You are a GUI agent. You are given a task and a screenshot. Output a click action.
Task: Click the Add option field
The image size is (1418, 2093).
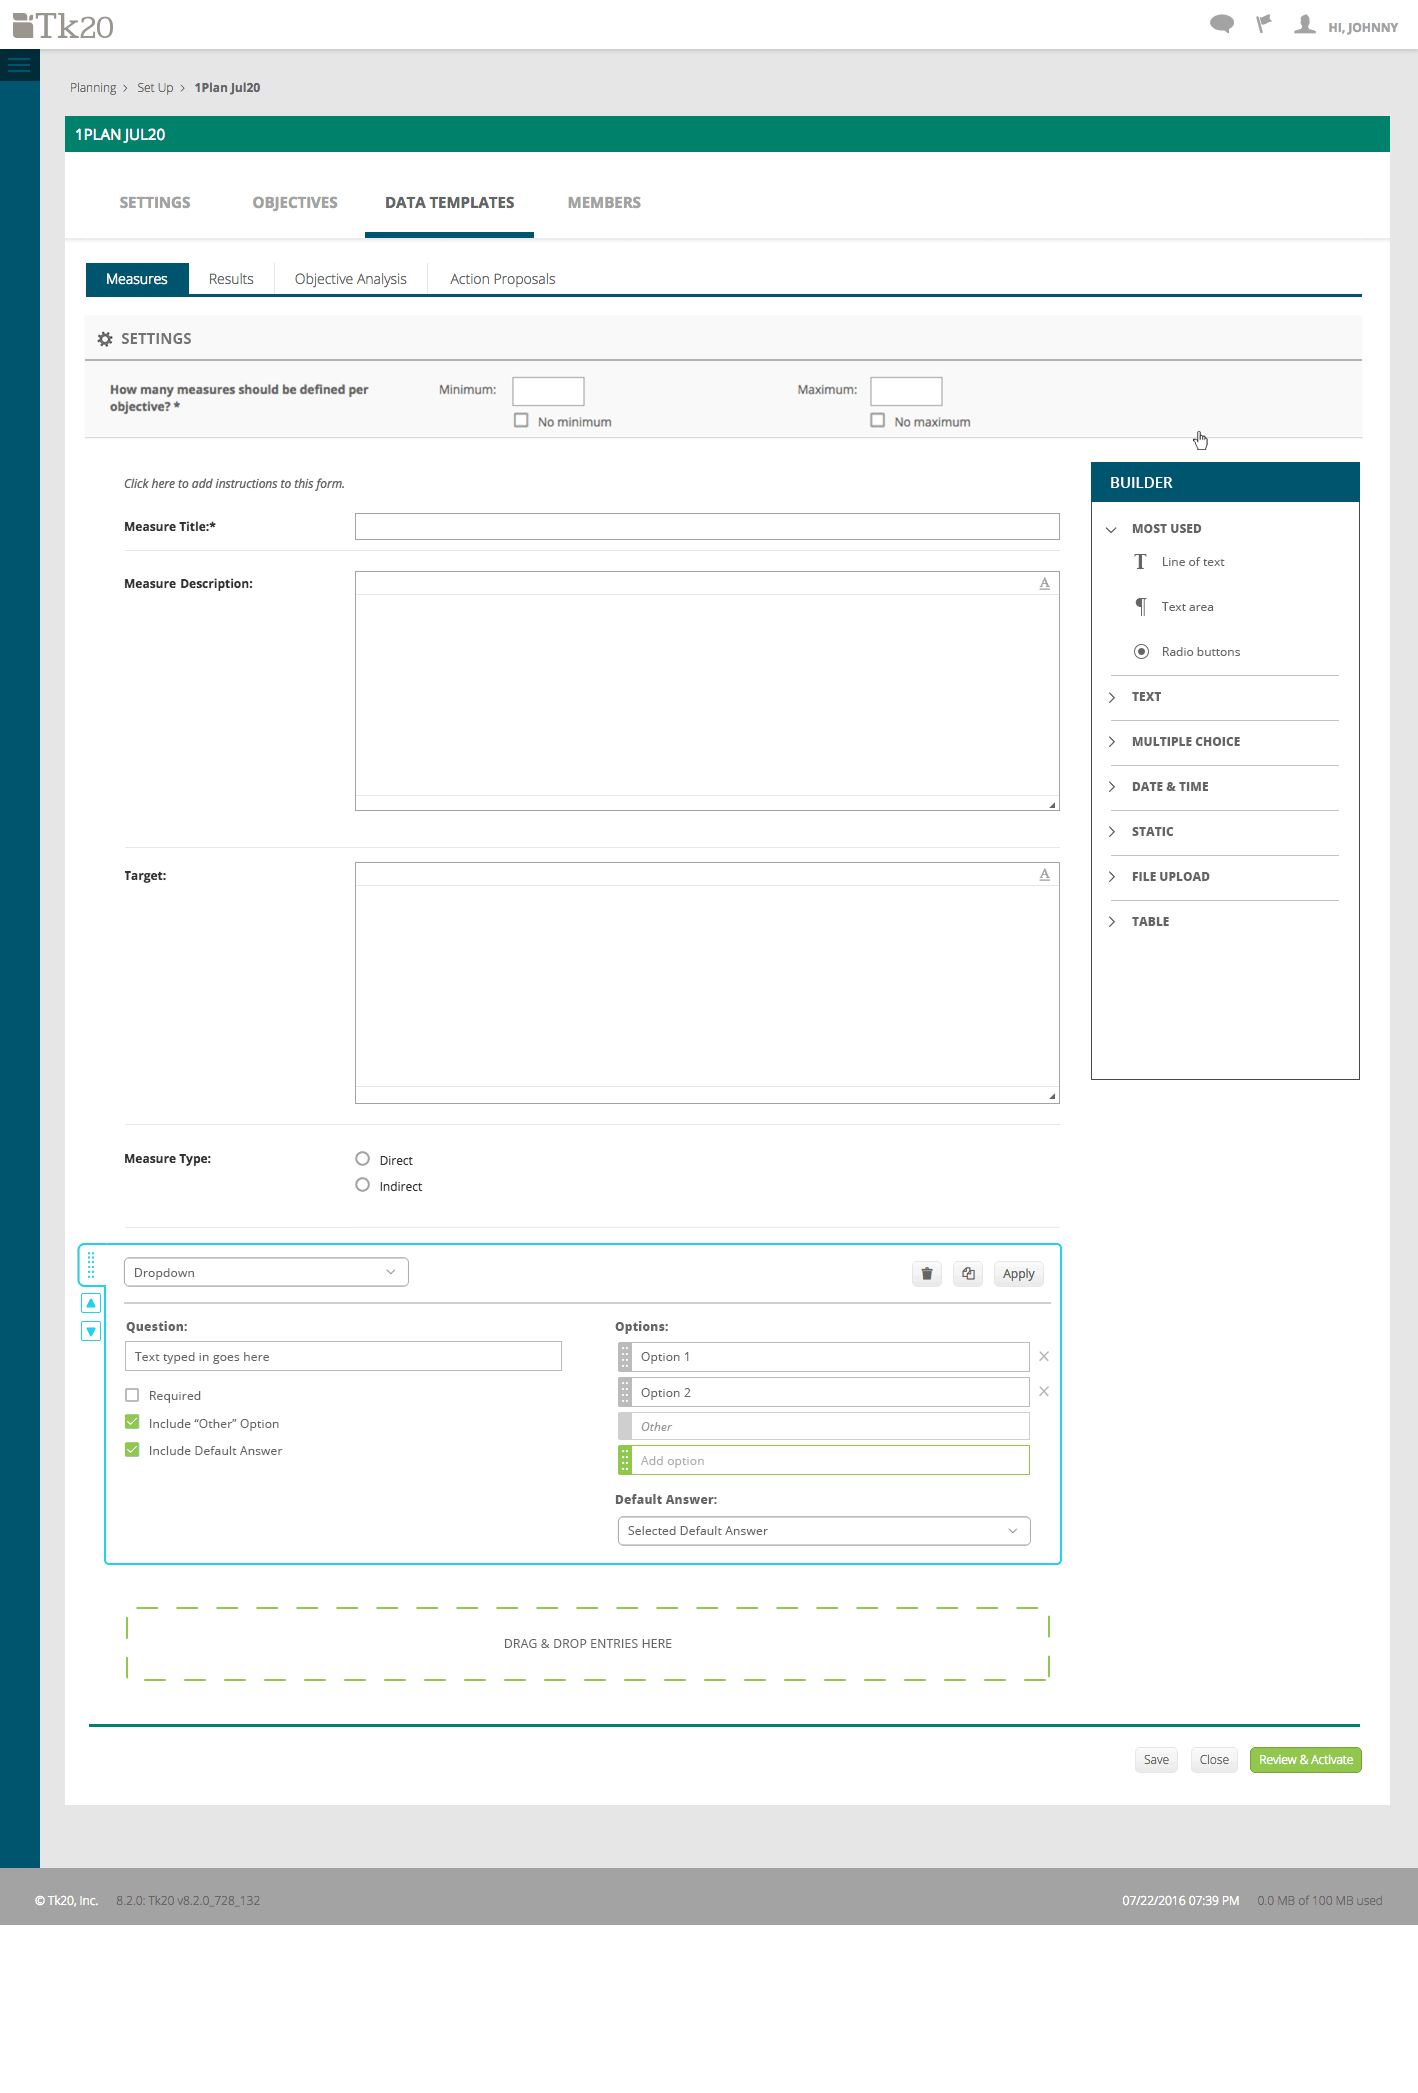coord(830,1460)
